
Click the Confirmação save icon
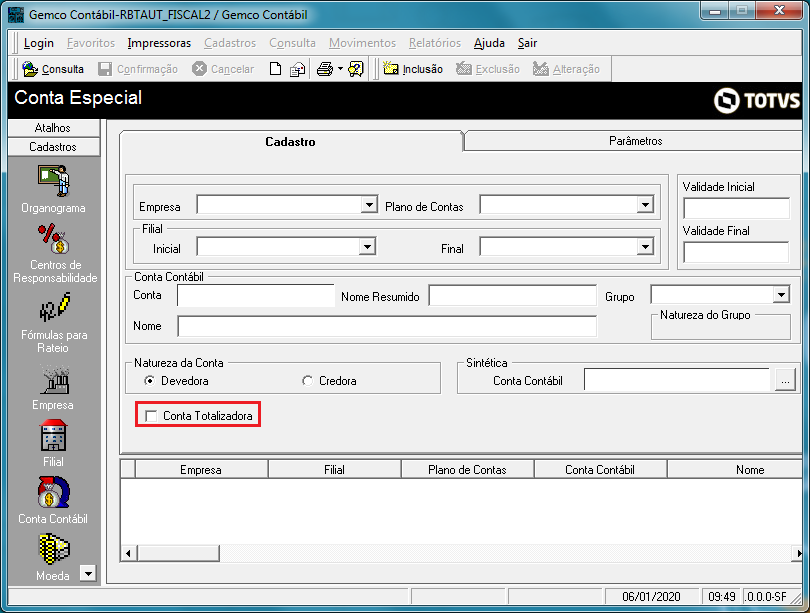click(x=105, y=69)
